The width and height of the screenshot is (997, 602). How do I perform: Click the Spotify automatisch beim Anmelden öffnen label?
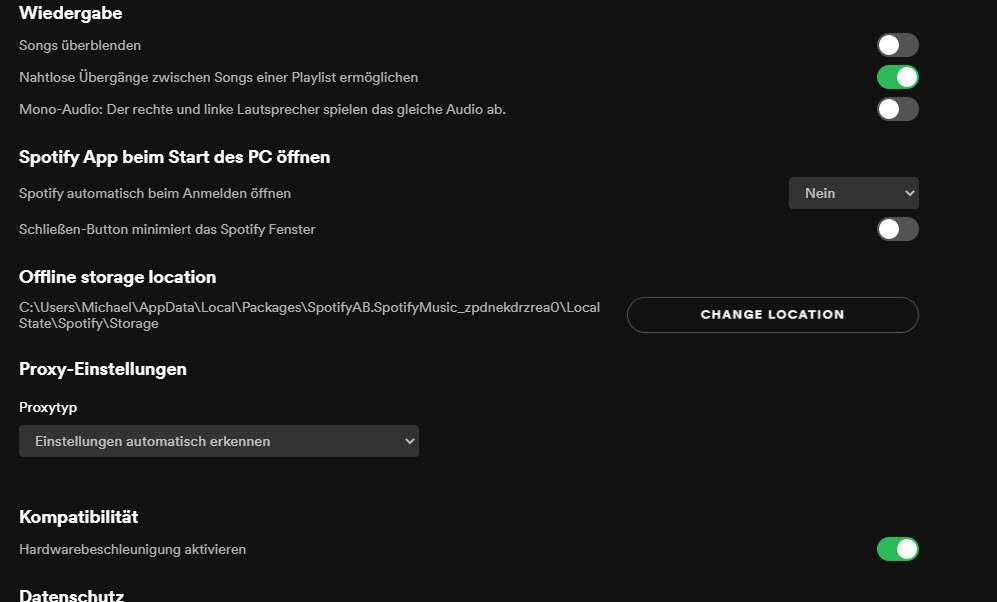pos(155,193)
